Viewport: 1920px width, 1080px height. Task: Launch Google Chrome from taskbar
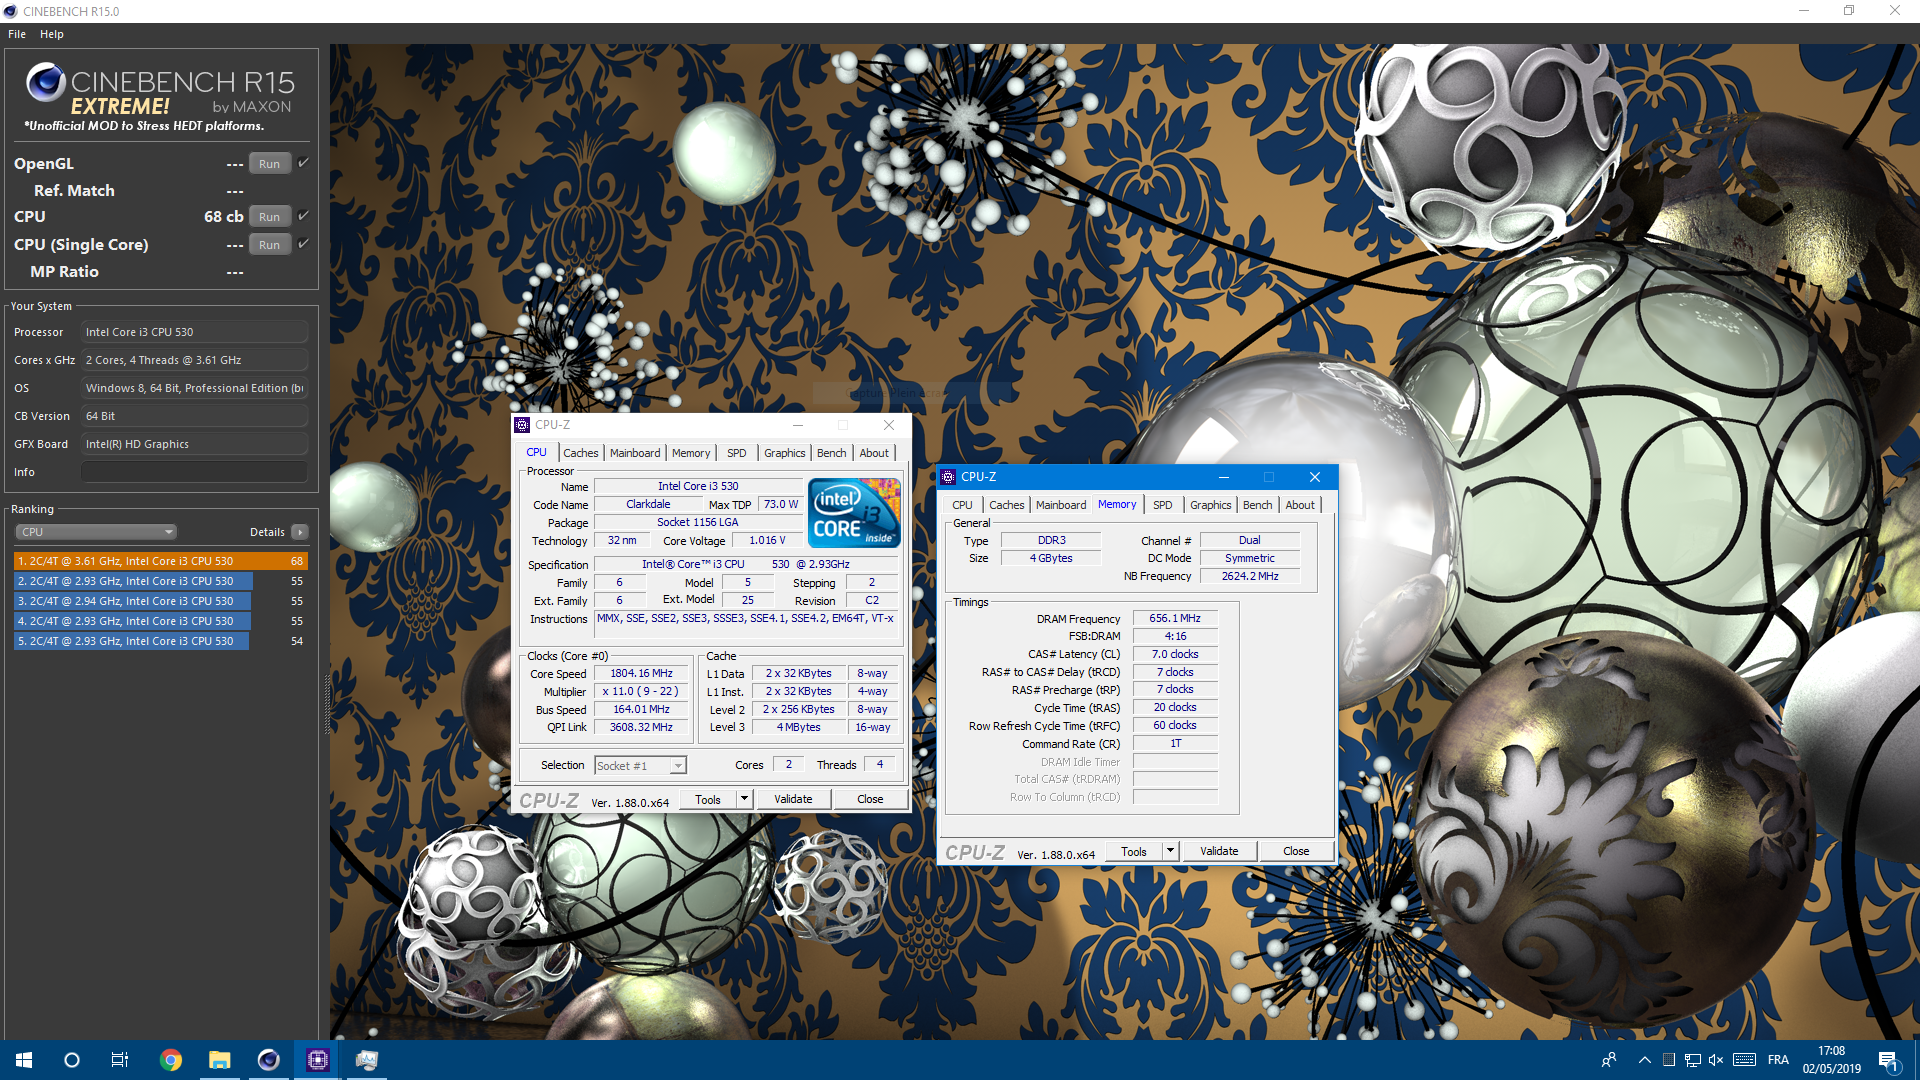point(171,1060)
